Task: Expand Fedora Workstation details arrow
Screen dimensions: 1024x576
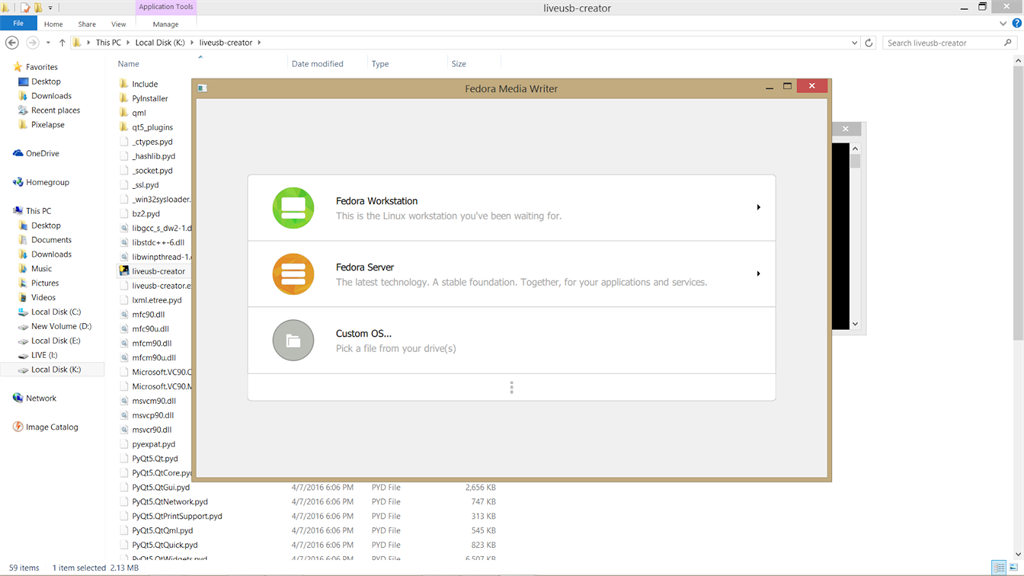Action: click(x=758, y=207)
